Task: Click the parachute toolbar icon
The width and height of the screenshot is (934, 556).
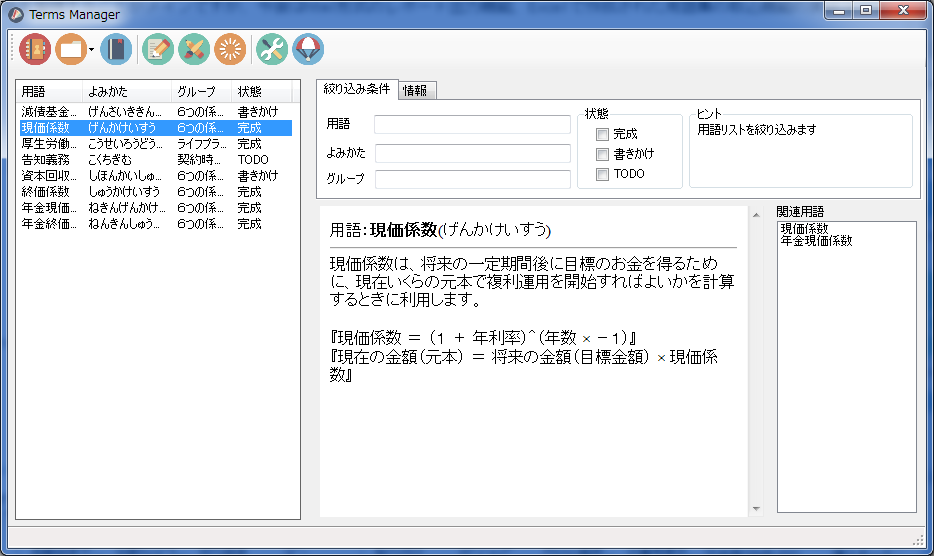Action: point(308,49)
